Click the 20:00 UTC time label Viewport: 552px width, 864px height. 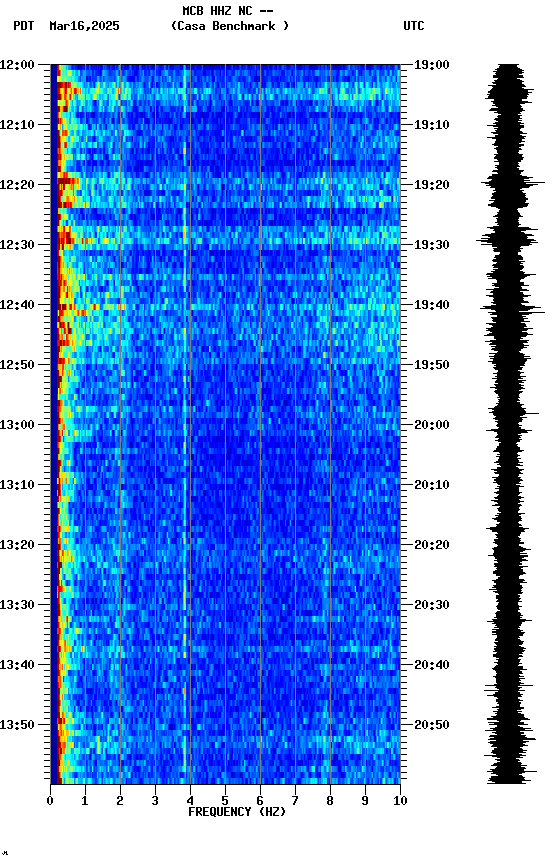click(x=432, y=425)
